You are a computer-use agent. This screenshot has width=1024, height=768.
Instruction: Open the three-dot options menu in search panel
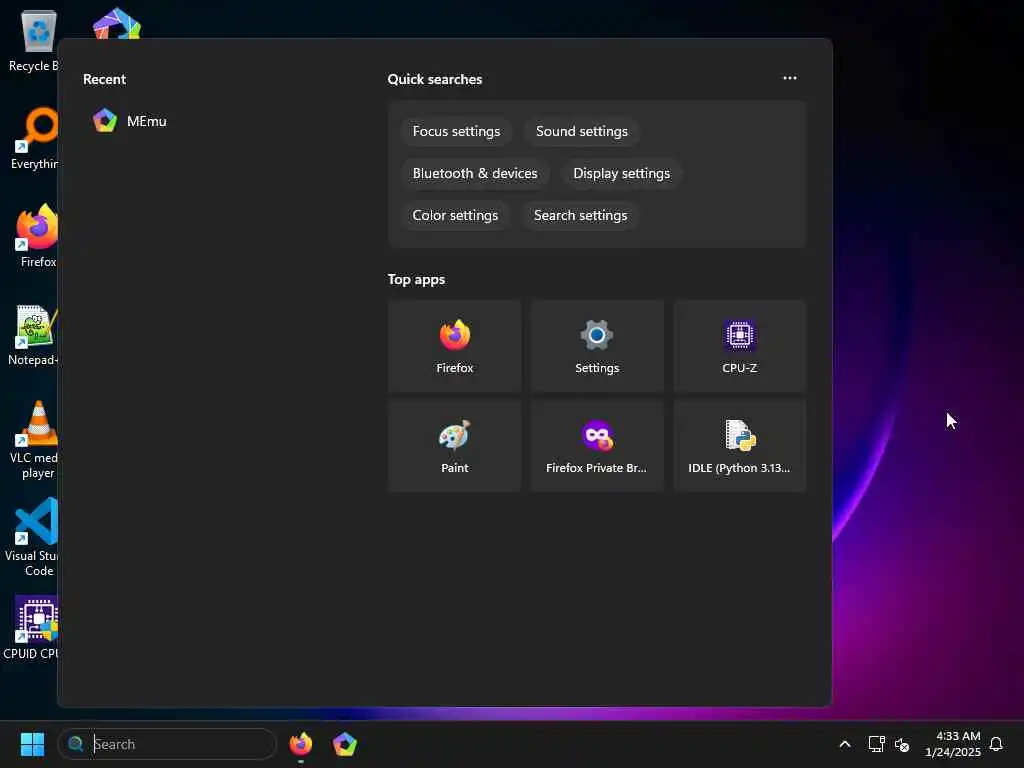coord(790,78)
